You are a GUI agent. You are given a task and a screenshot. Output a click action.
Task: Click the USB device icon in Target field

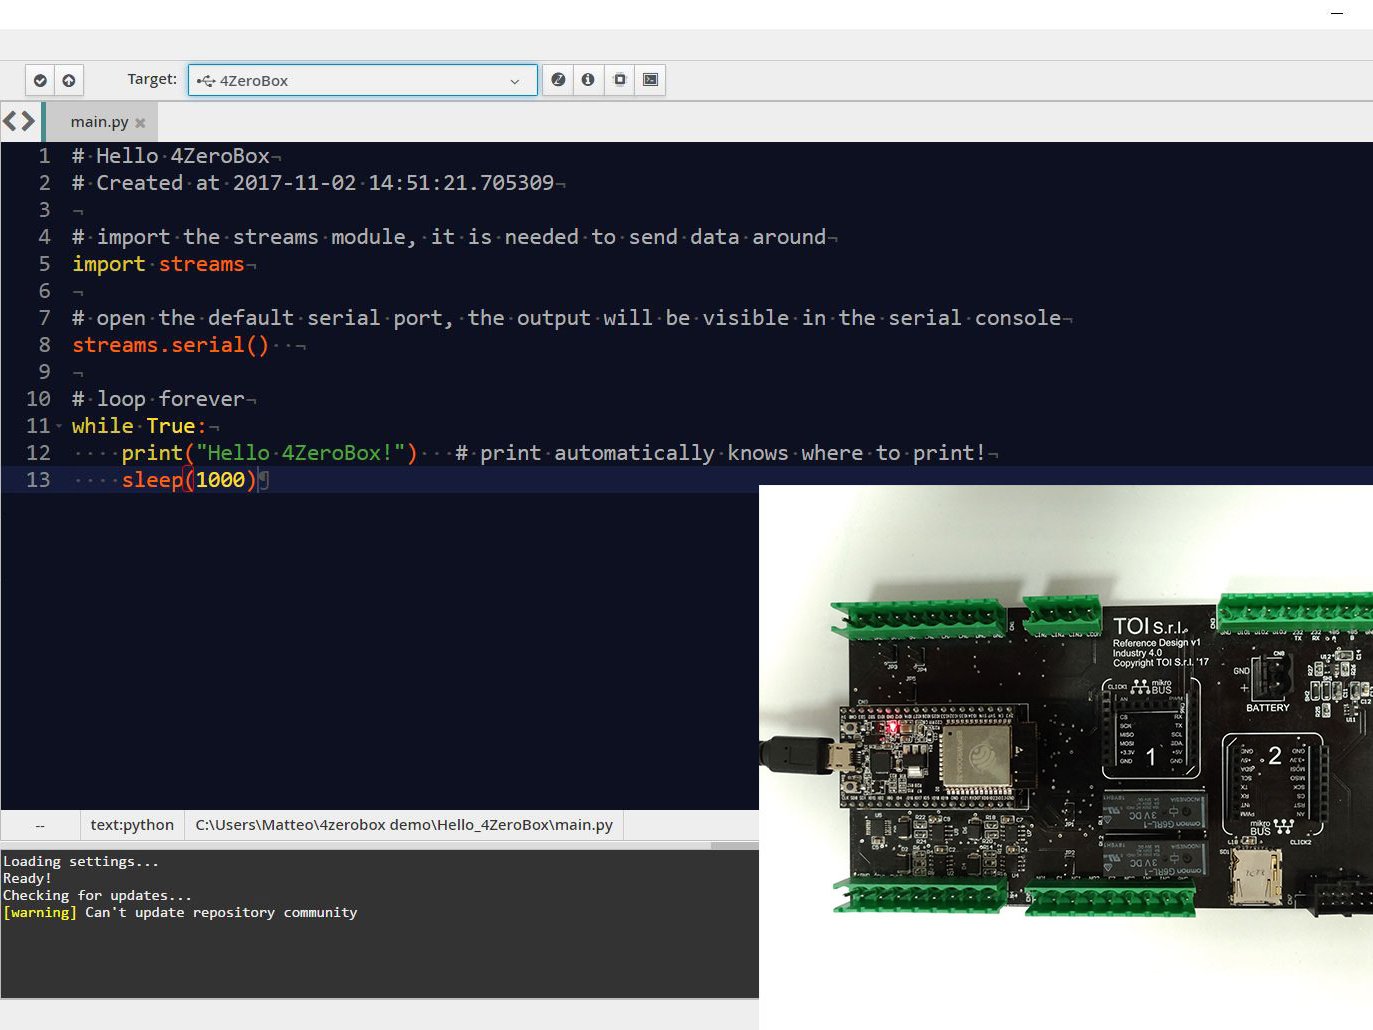206,80
